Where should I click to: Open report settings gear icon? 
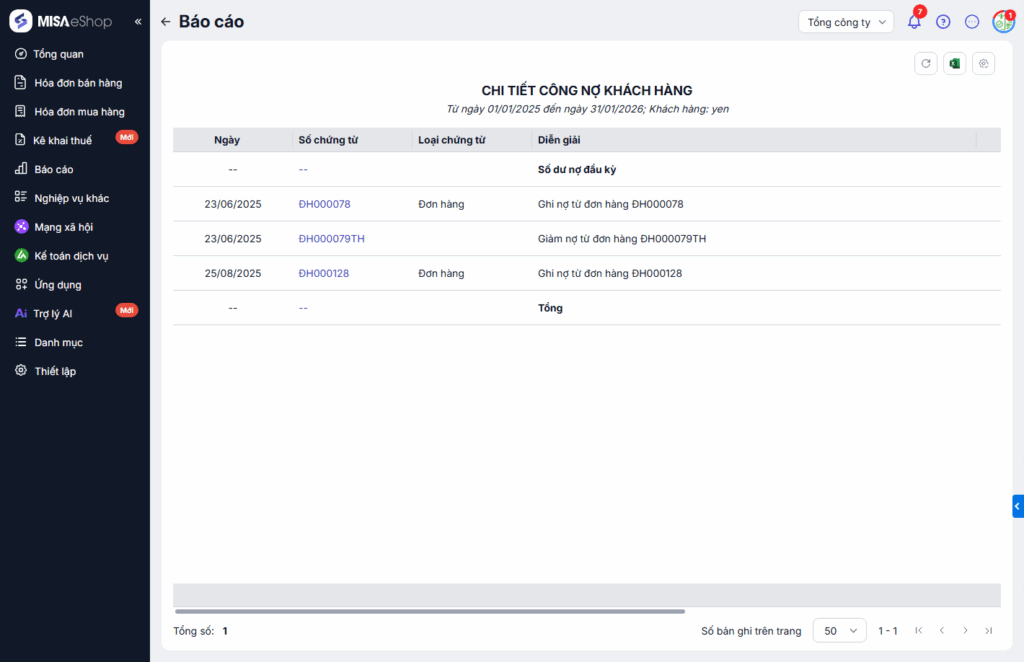(x=984, y=64)
